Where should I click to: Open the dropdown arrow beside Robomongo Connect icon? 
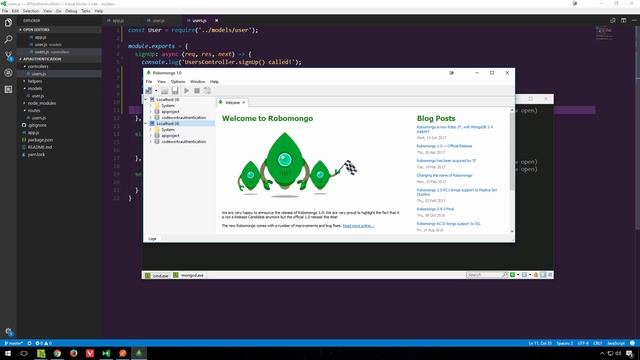156,91
